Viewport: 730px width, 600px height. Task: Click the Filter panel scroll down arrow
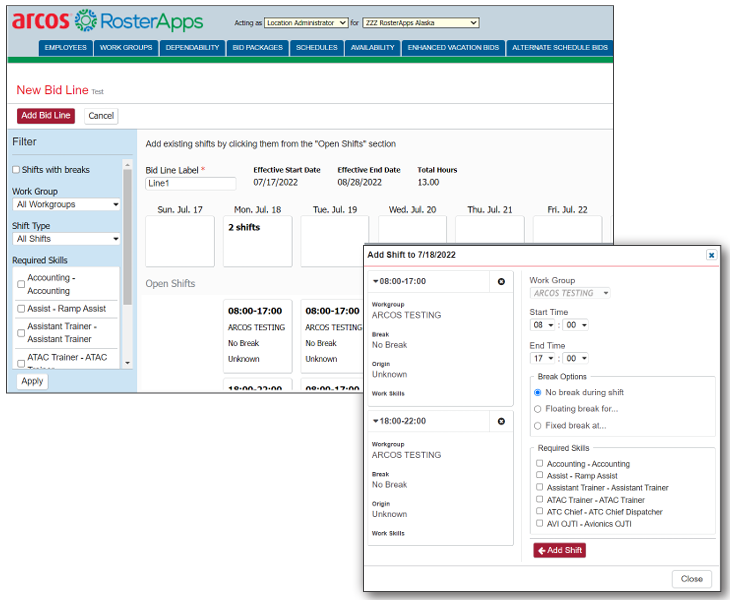pyautogui.click(x=128, y=363)
